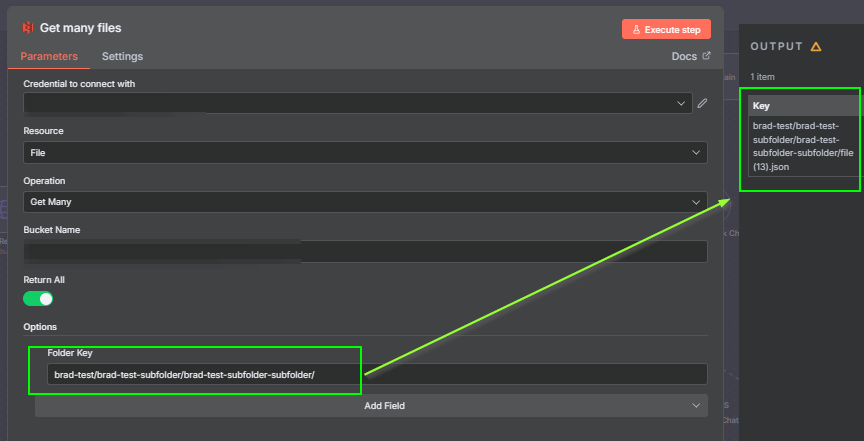Click the Bucket Name input field
This screenshot has height=441, width=864.
[365, 251]
